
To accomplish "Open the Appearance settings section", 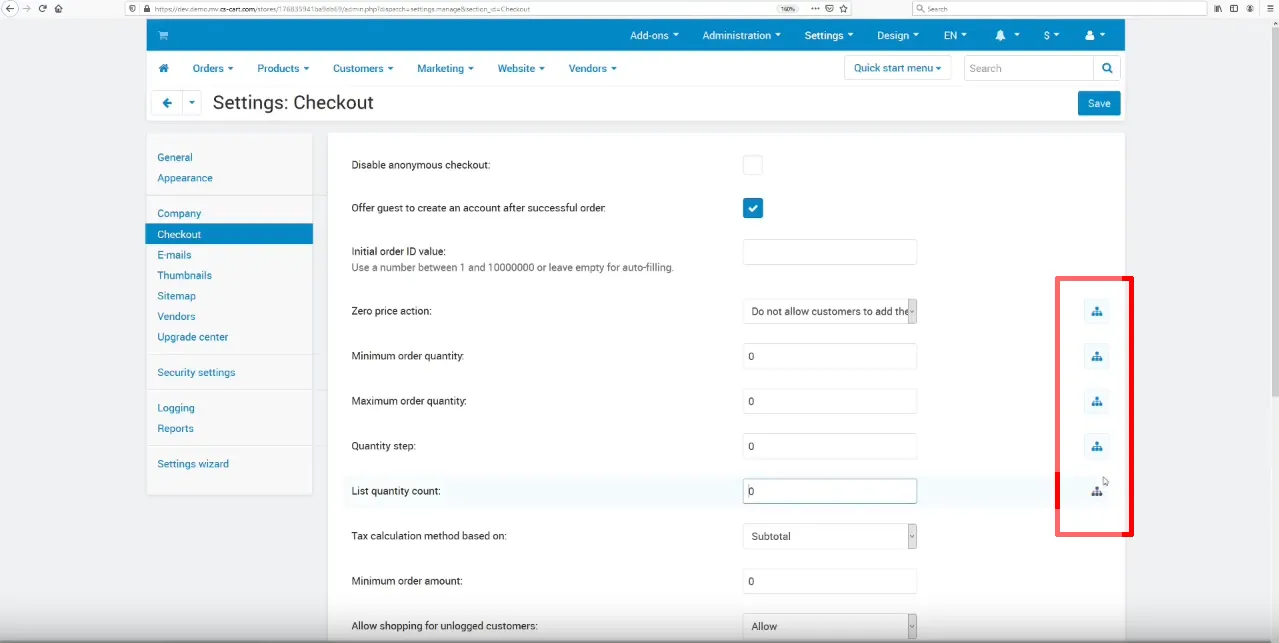I will (x=185, y=178).
